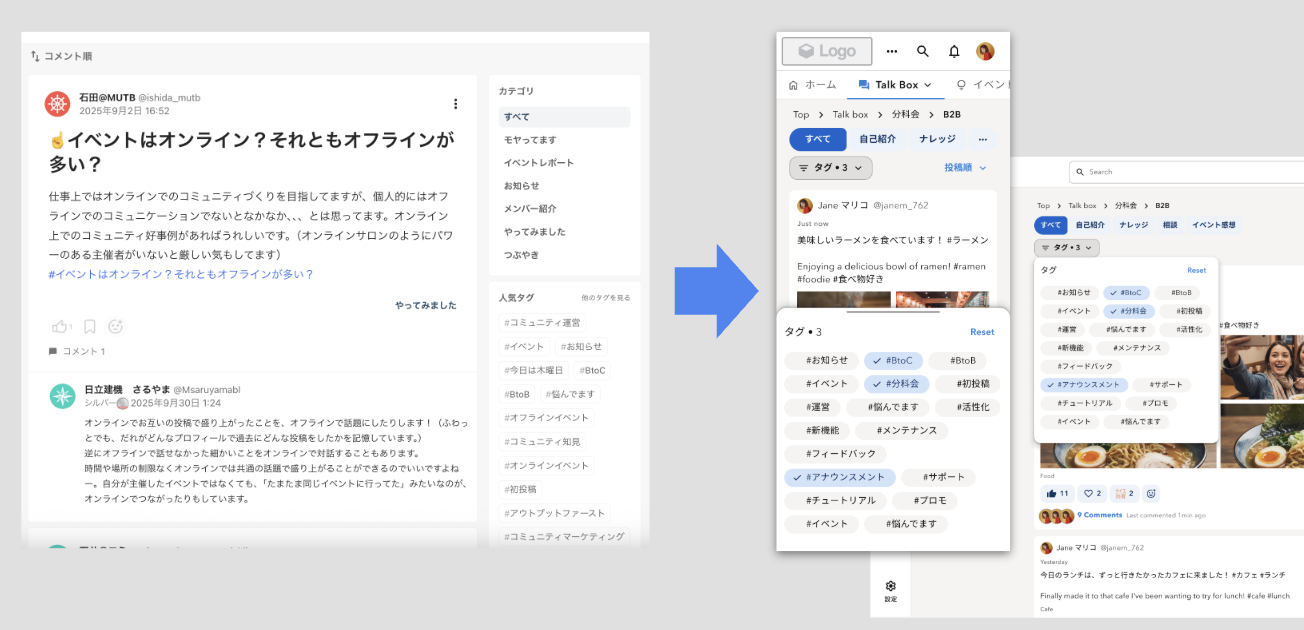This screenshot has height=630, width=1304.
Task: Click the コメント 1 comment icon
Action: coord(53,352)
